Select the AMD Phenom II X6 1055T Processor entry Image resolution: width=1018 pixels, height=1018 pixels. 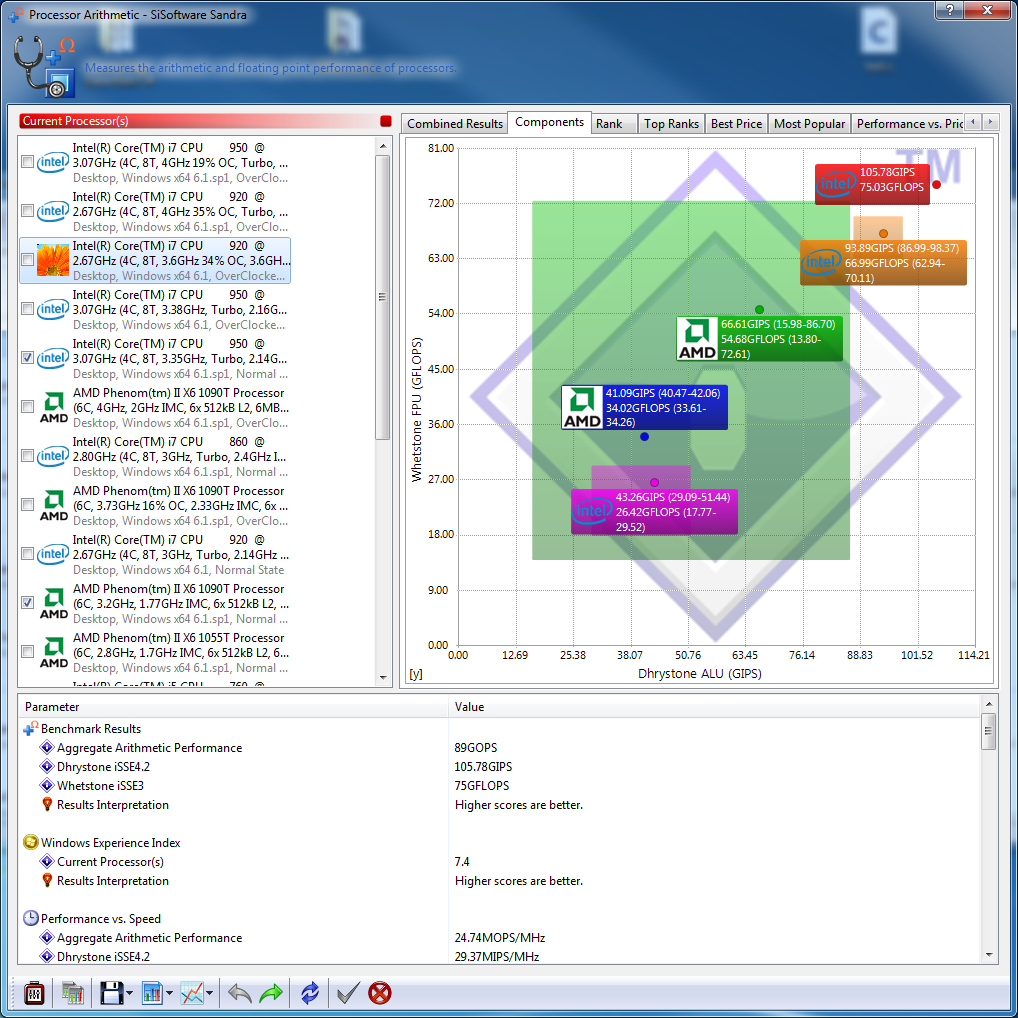coord(155,652)
